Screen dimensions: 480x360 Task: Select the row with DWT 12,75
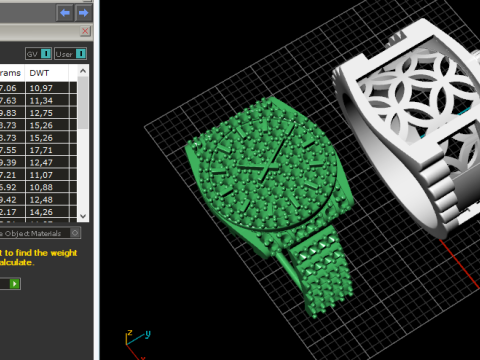[x=38, y=113]
